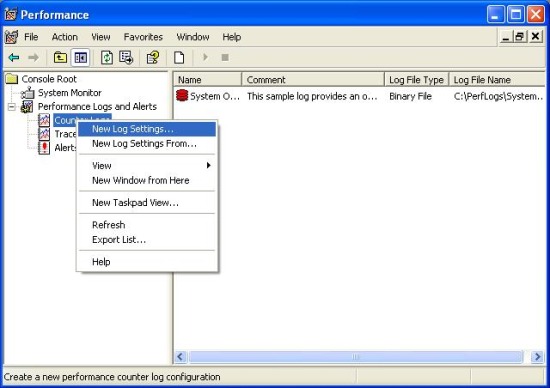Click the Console Root folder icon

coord(12,79)
